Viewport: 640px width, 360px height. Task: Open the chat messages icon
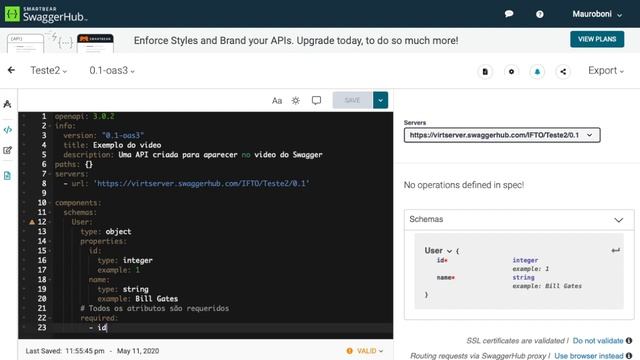coord(509,14)
